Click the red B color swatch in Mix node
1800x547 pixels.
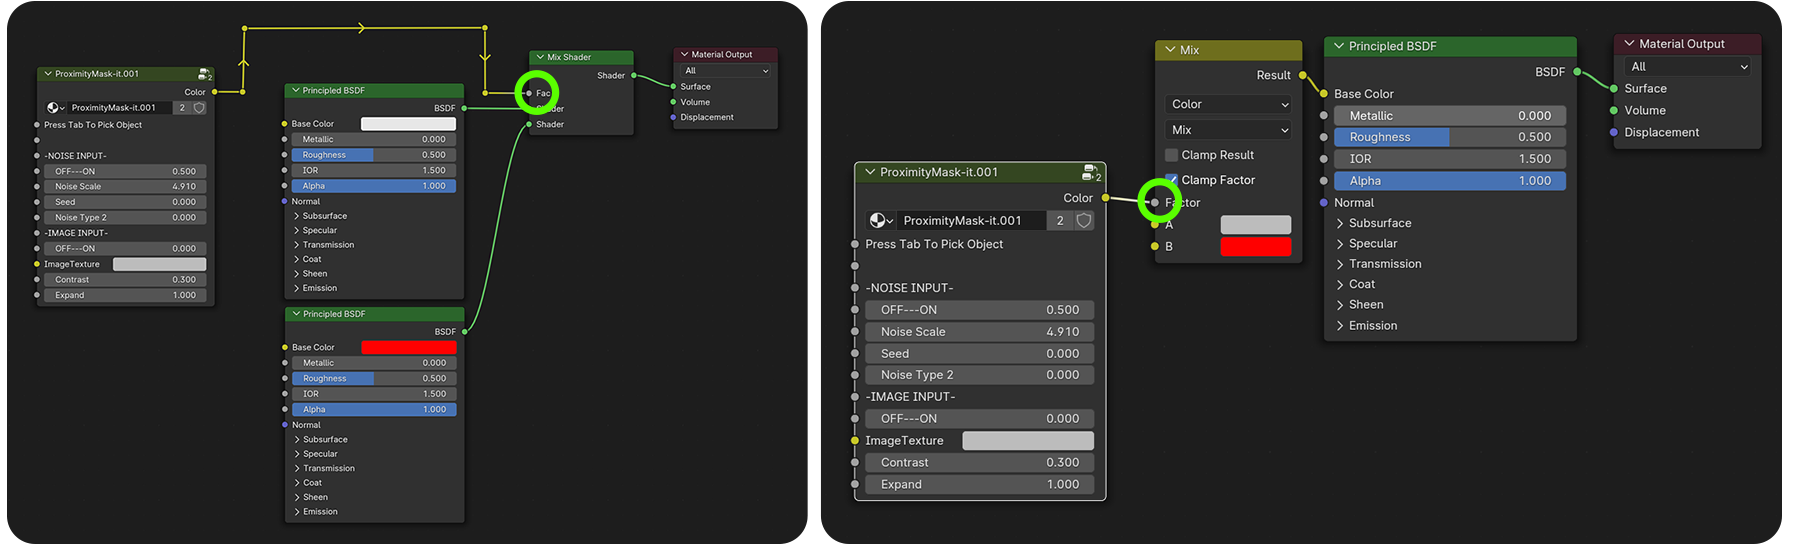[1255, 247]
